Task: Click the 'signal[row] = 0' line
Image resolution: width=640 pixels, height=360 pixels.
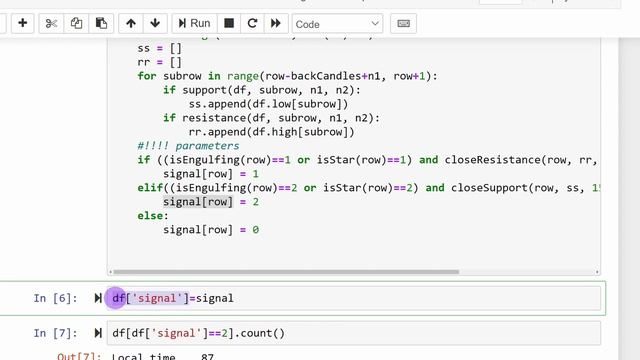Action: pyautogui.click(x=211, y=229)
